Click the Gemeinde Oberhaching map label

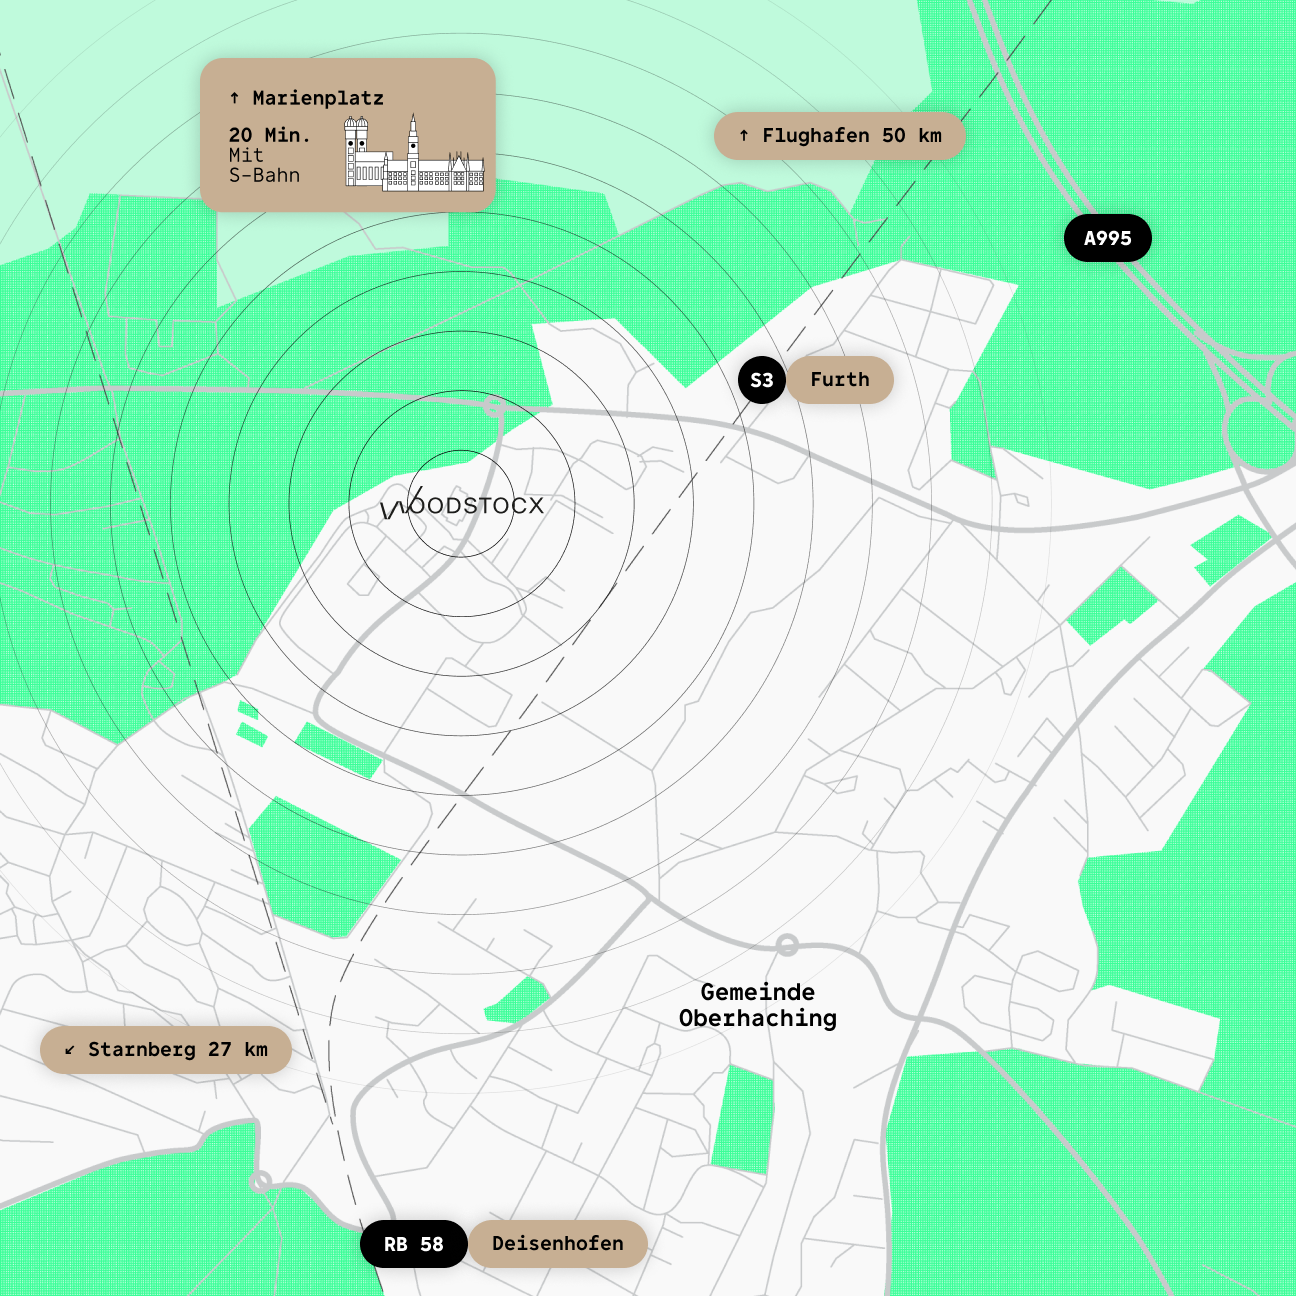point(758,1005)
